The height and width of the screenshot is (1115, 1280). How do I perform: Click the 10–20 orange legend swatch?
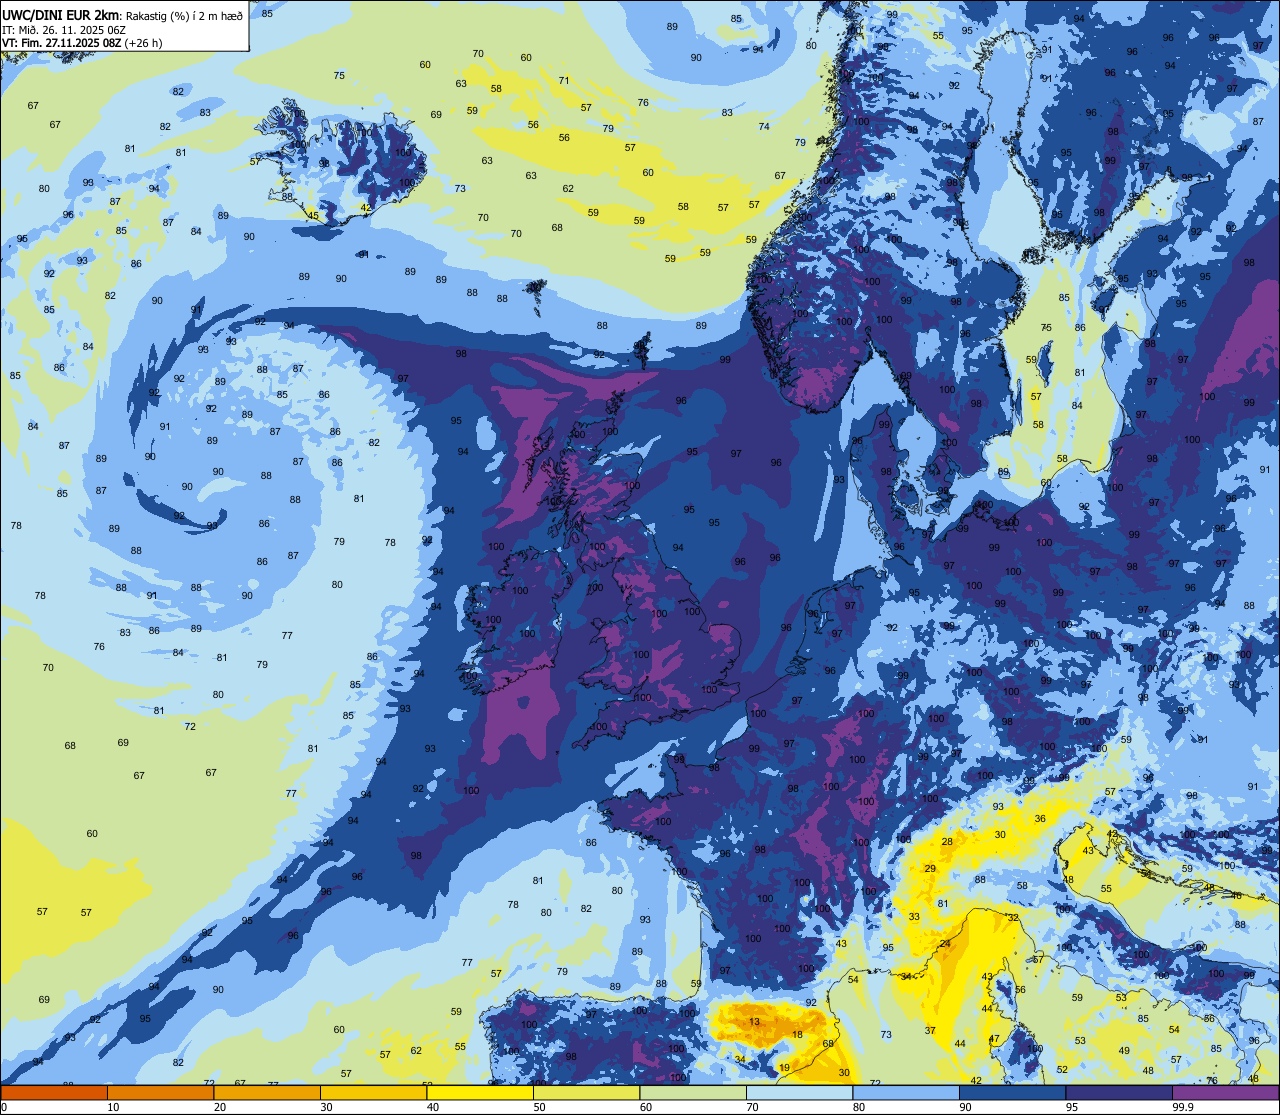160,1092
